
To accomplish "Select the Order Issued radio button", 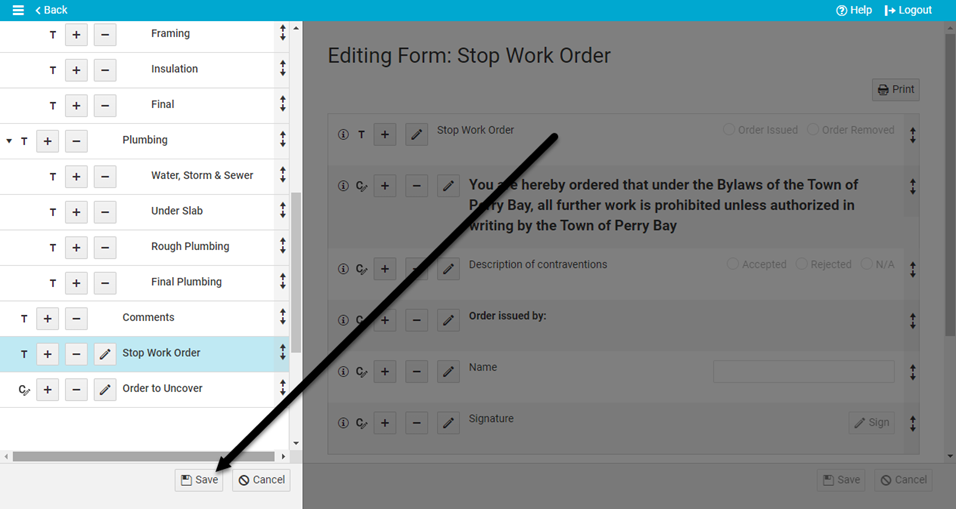I will coord(729,129).
